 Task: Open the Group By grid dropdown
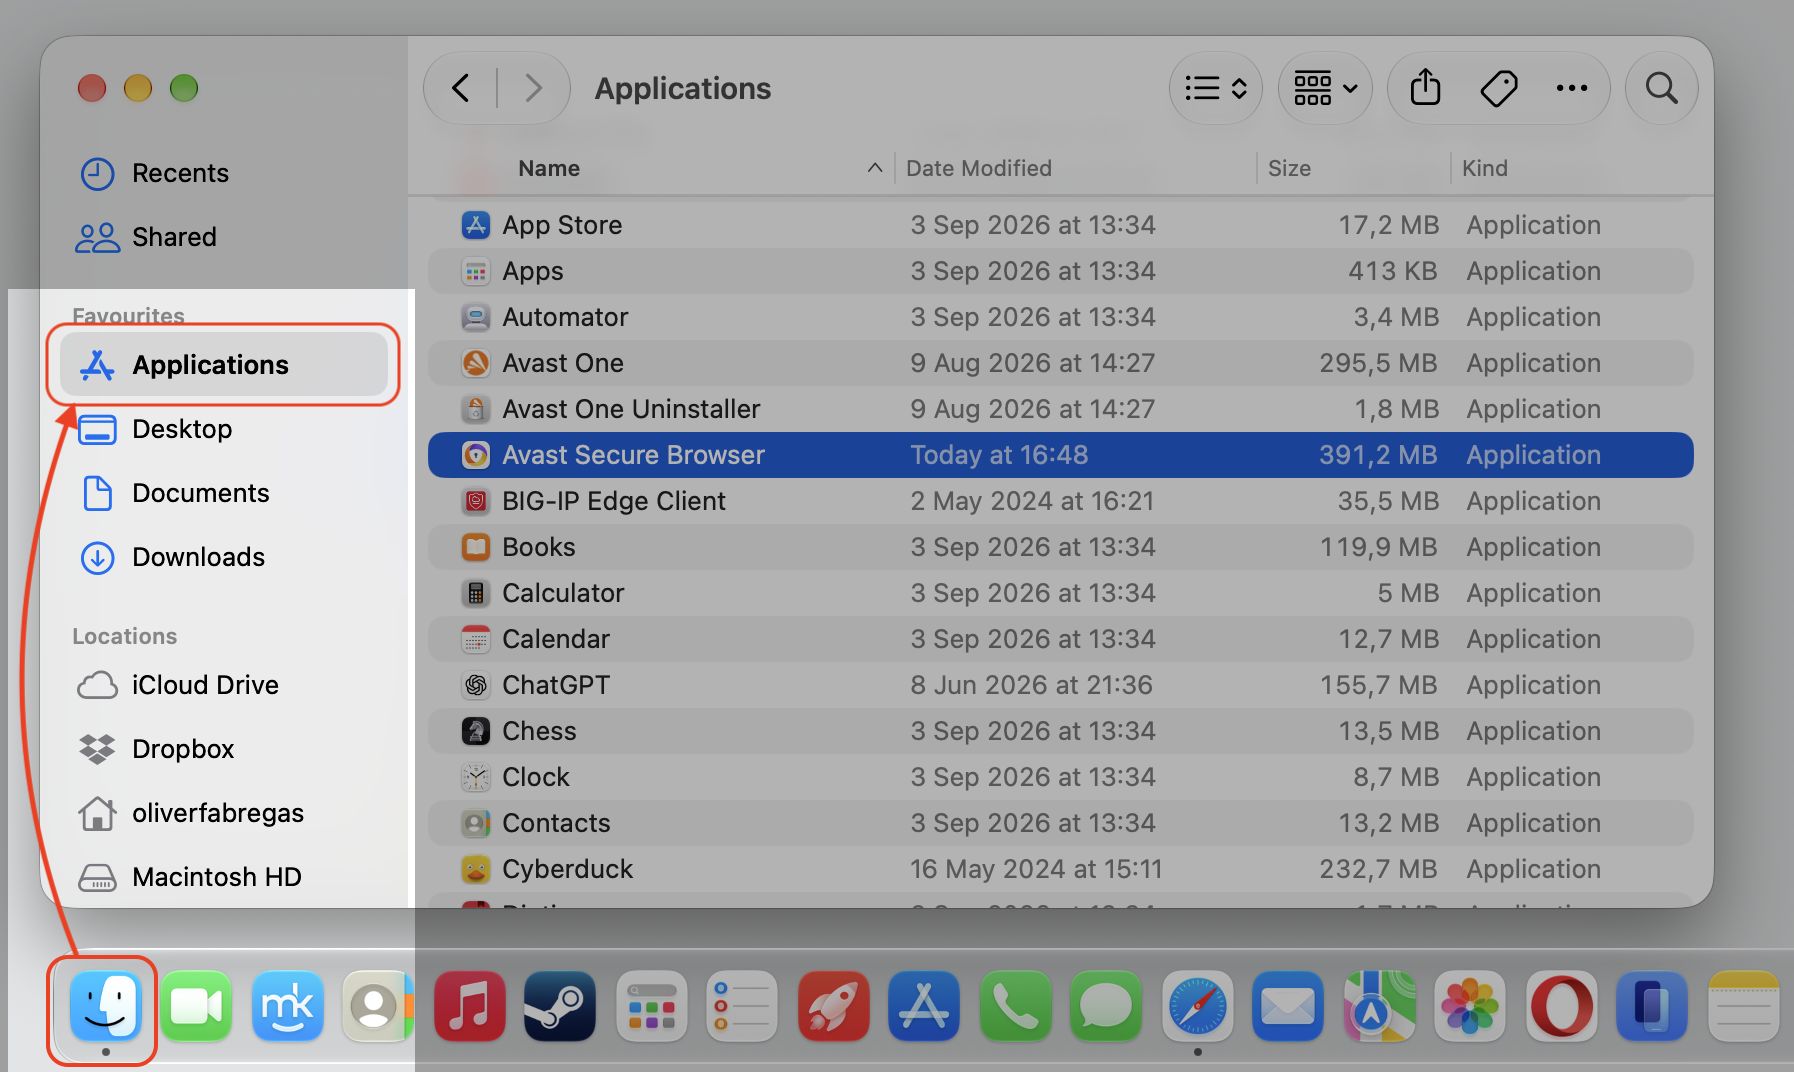(1325, 88)
